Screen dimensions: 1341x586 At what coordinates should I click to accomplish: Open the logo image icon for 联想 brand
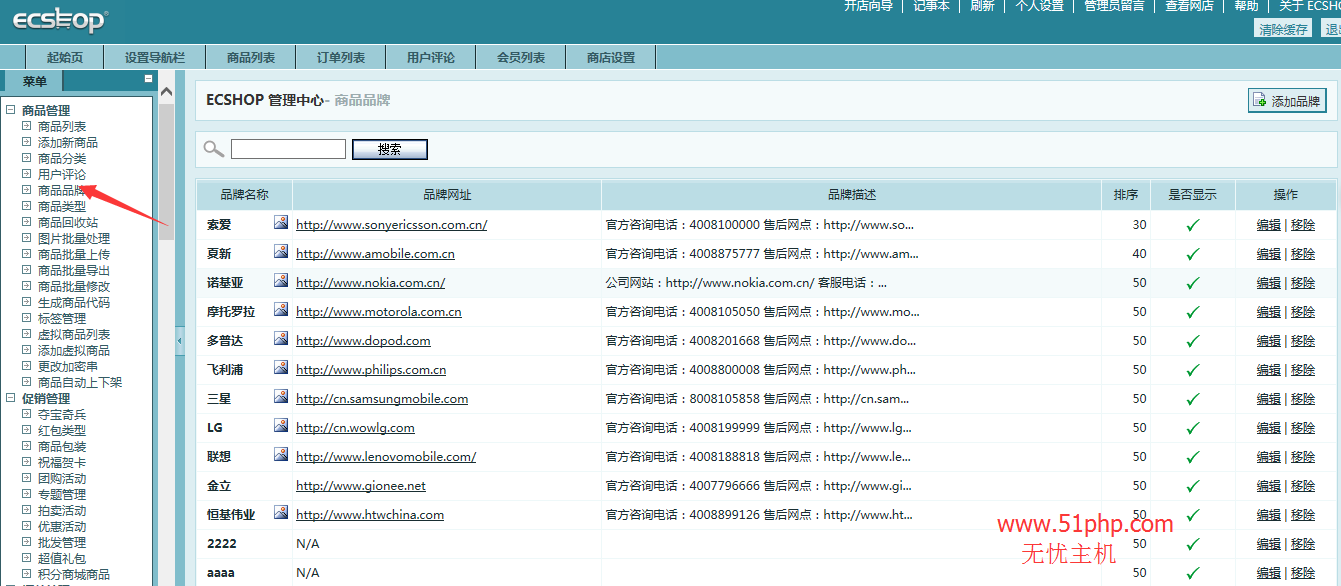281,455
